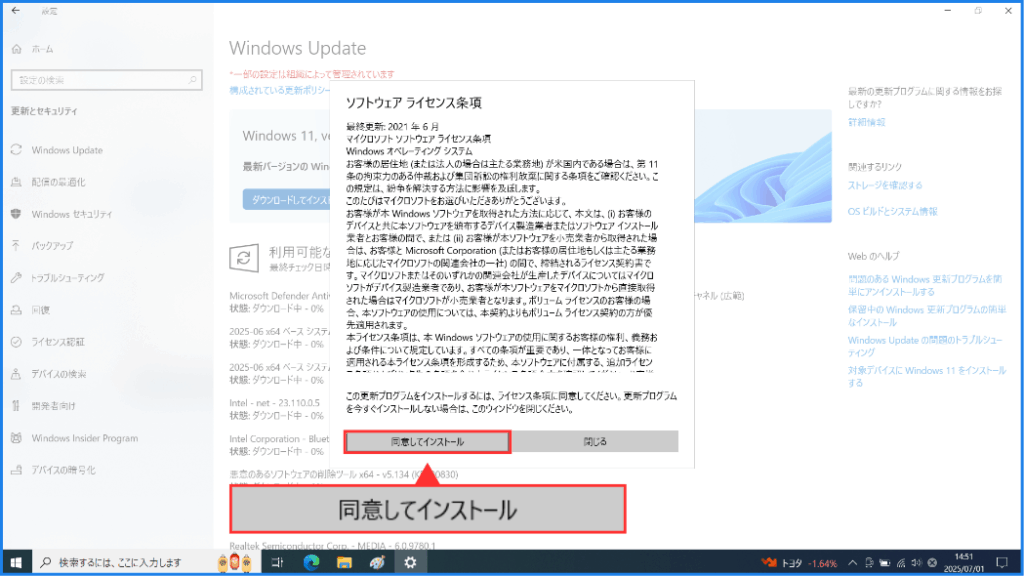Click the volume icon in system tray

(x=916, y=563)
